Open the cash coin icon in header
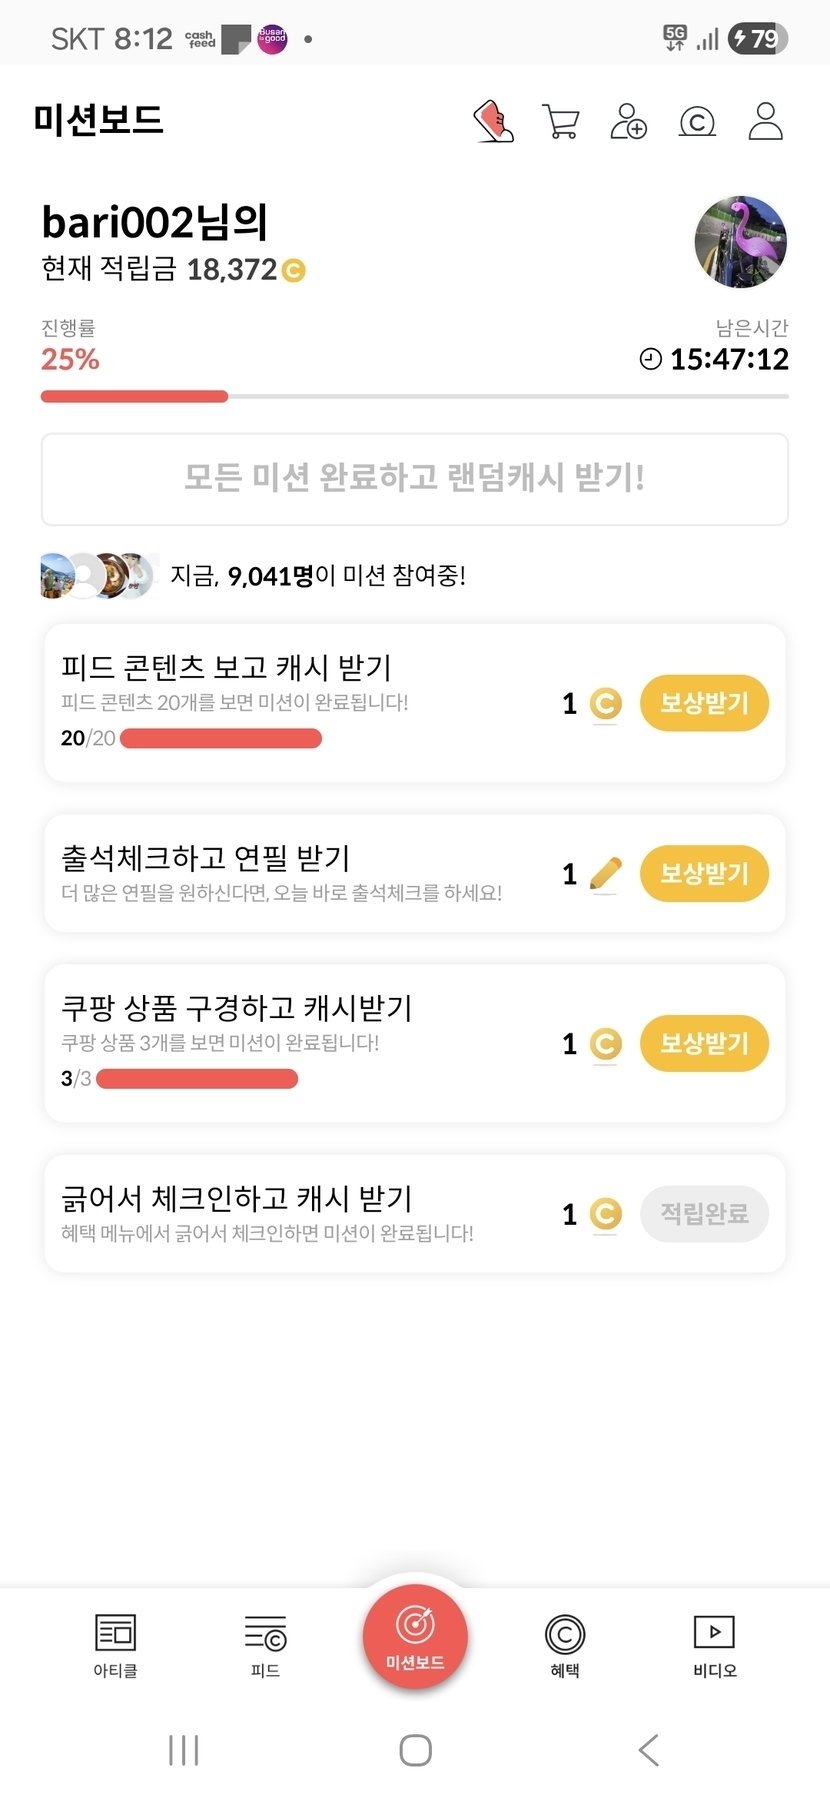 [697, 122]
